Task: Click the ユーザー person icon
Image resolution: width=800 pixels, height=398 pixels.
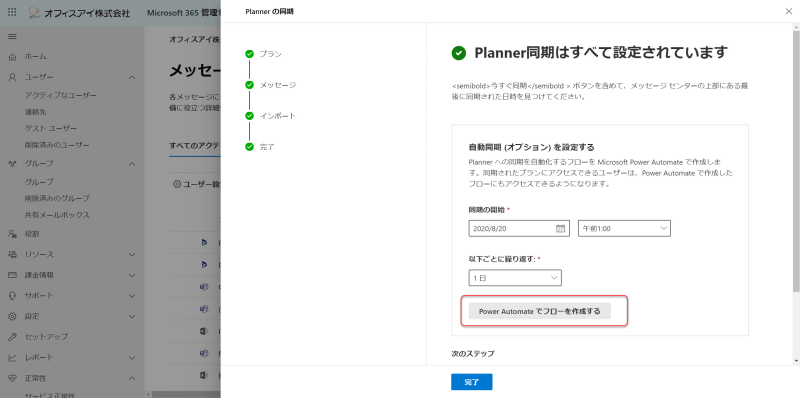Action: (13, 78)
